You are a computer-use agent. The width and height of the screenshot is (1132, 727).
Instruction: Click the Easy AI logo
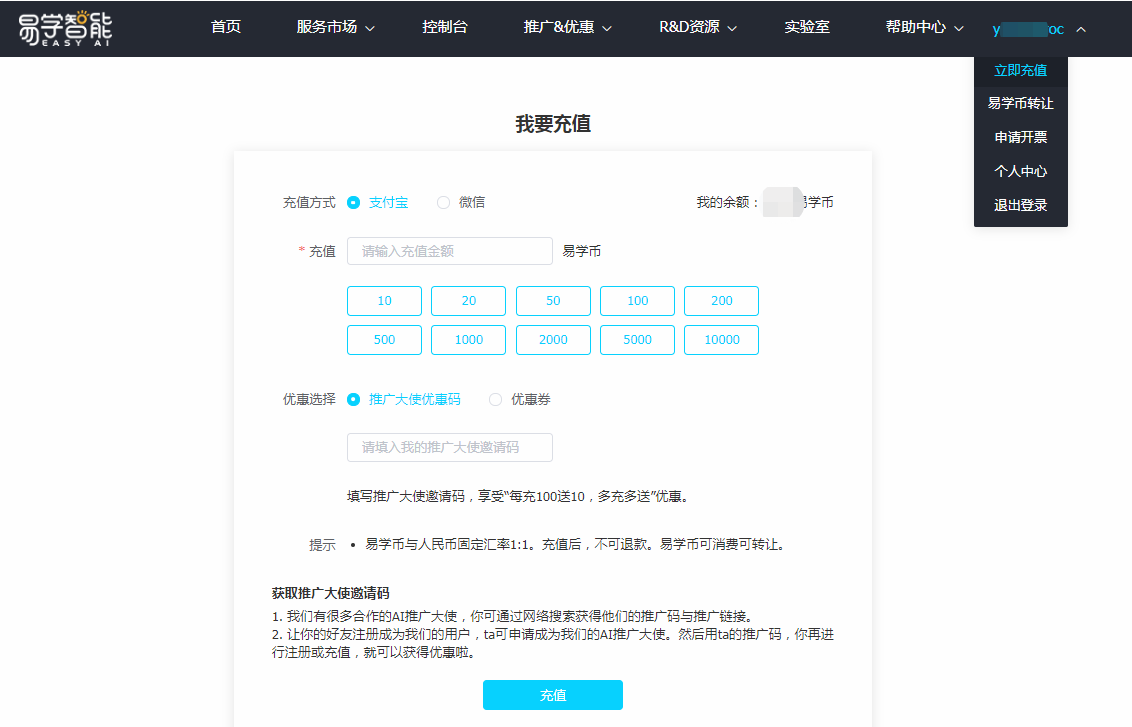[x=65, y=28]
